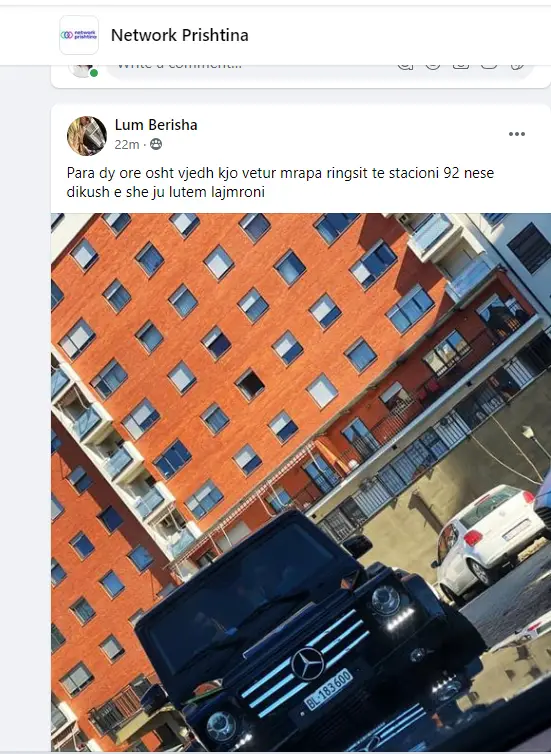
Task: Open the Network Prishtina group title
Action: pyautogui.click(x=180, y=35)
